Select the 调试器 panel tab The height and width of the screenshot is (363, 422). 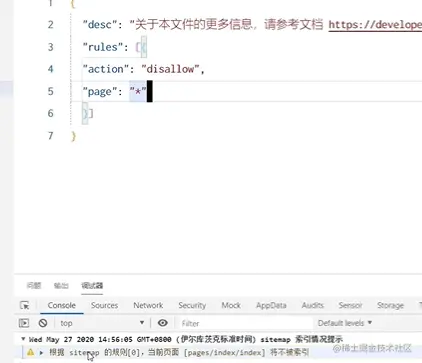click(92, 285)
